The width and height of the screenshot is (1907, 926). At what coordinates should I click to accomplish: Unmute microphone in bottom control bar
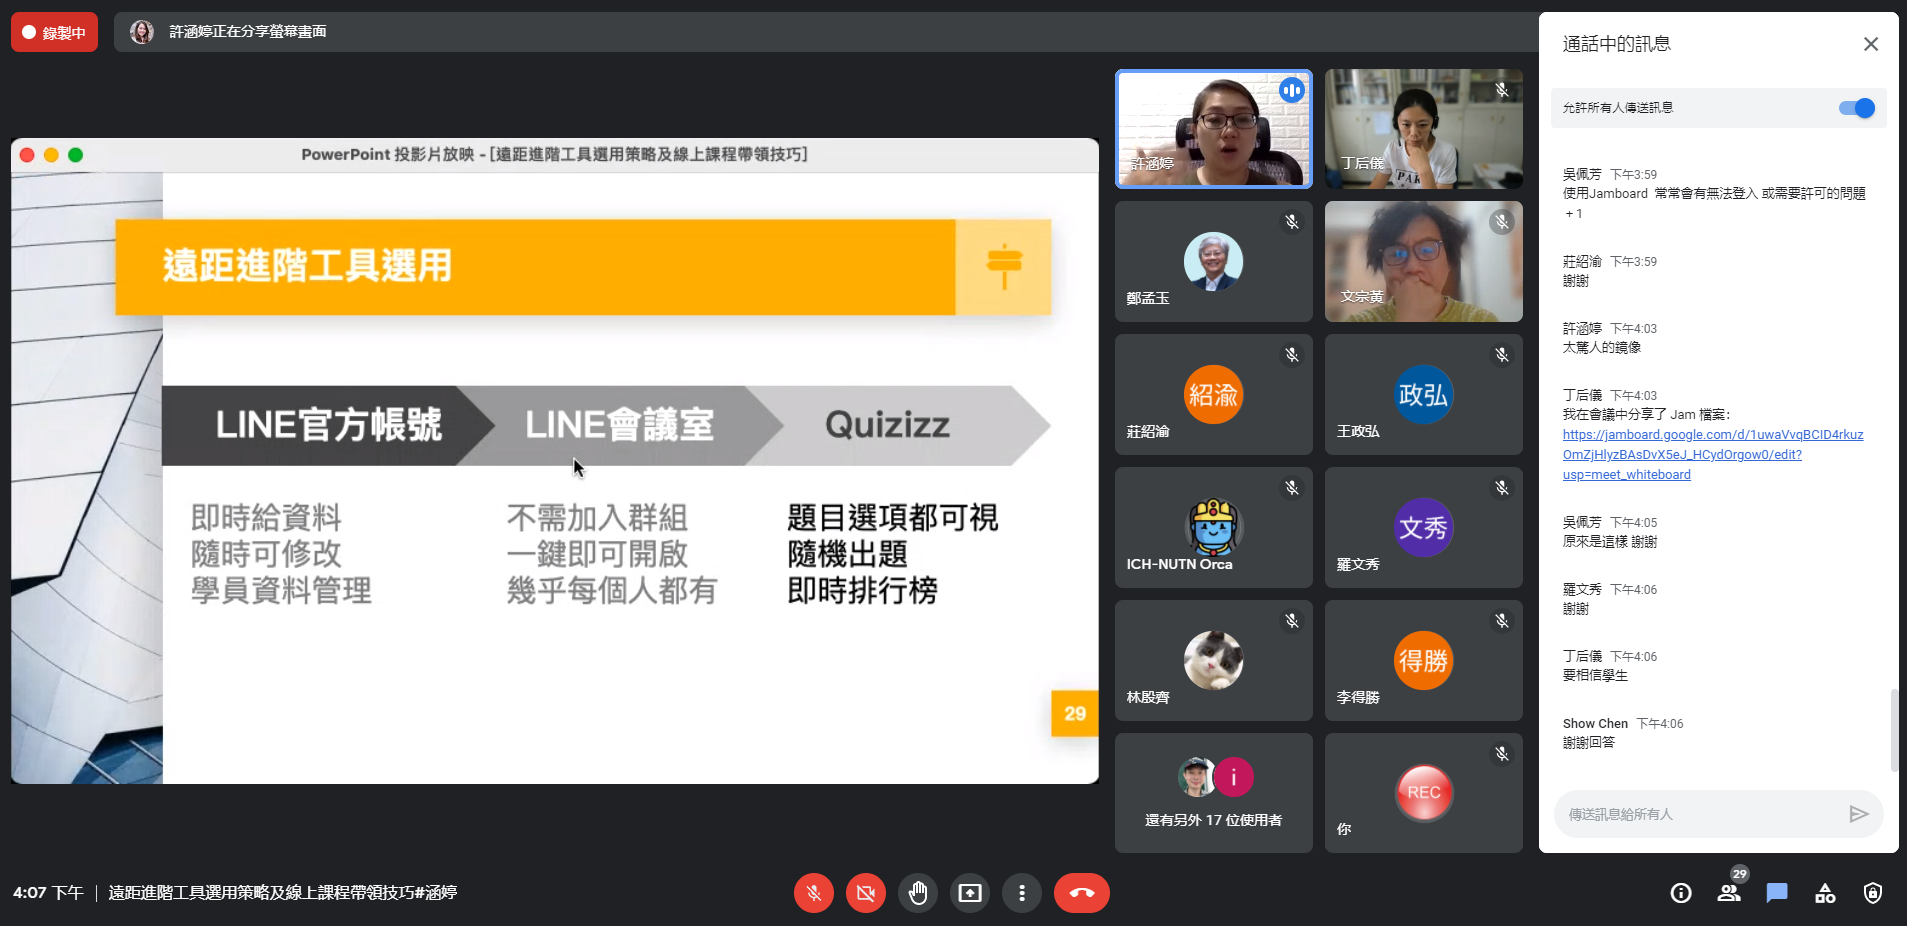[814, 893]
